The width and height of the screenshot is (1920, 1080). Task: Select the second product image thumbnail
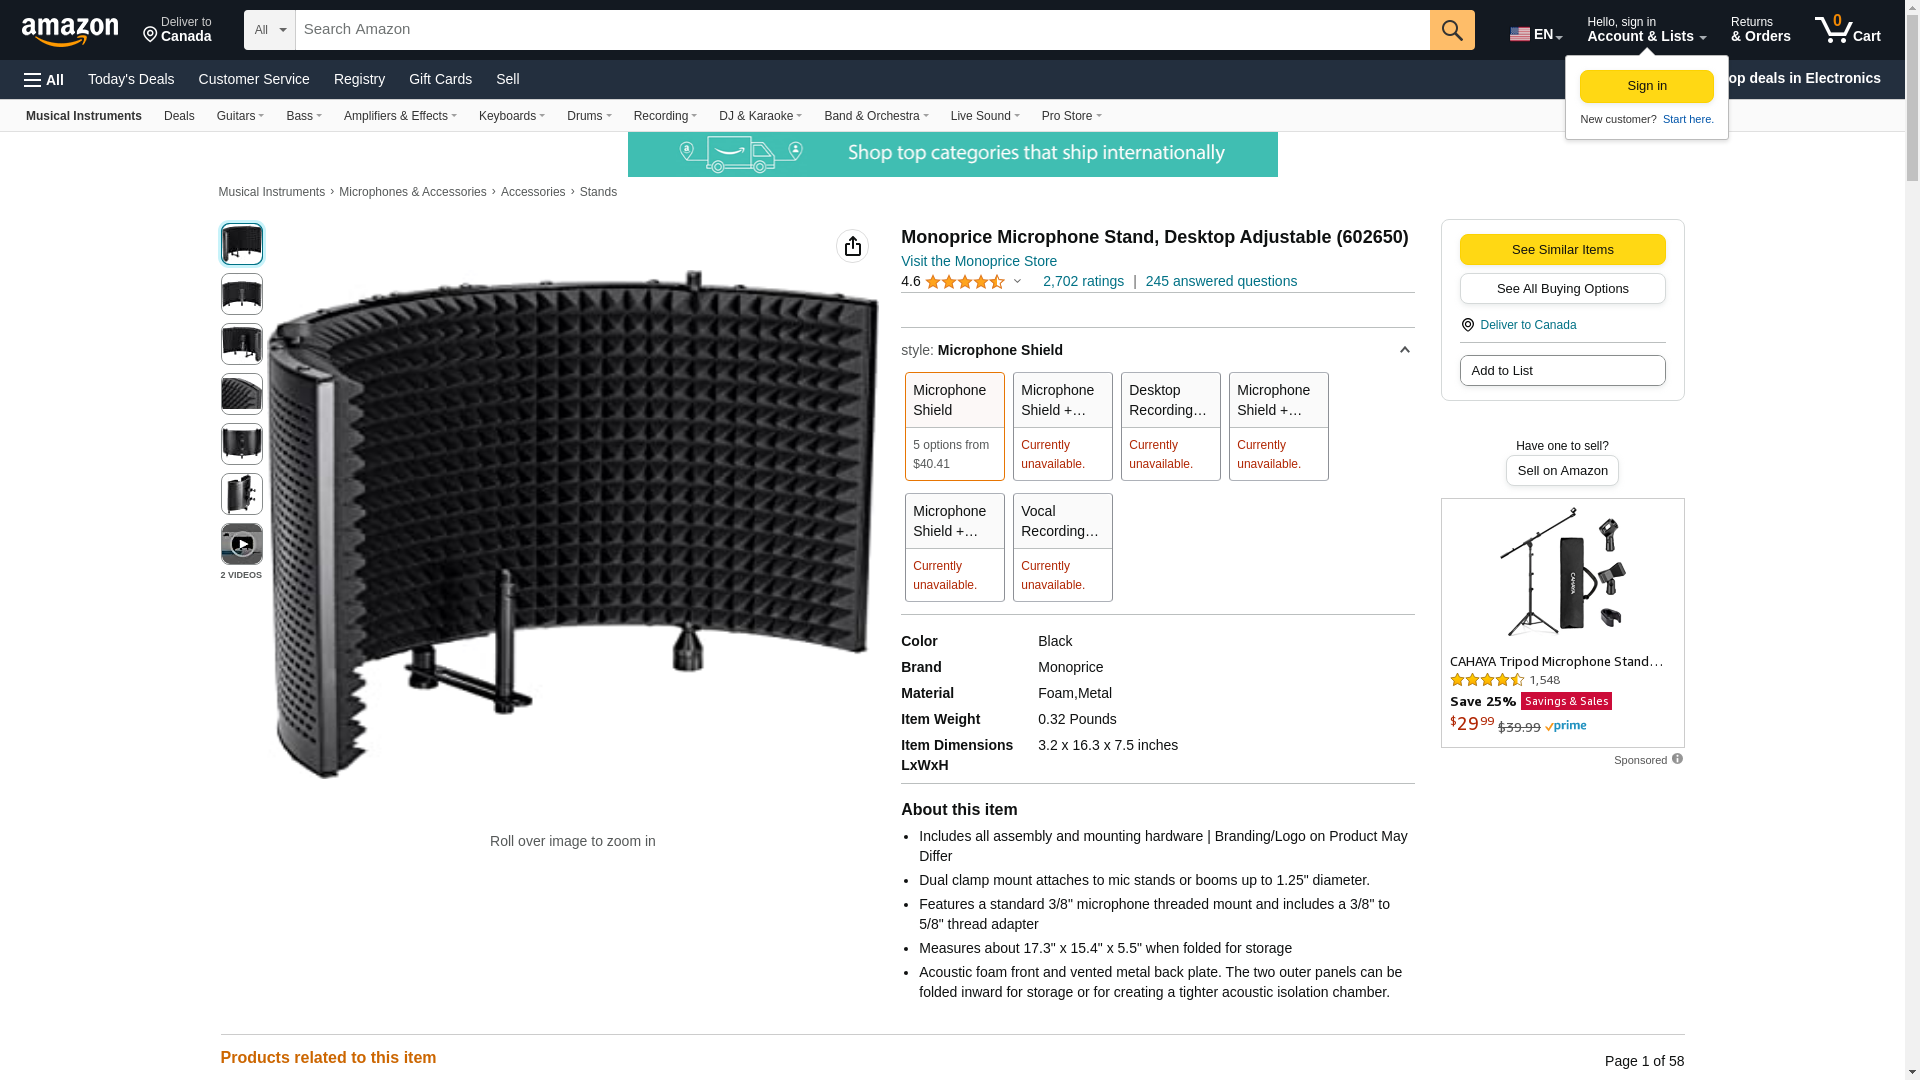click(x=242, y=294)
